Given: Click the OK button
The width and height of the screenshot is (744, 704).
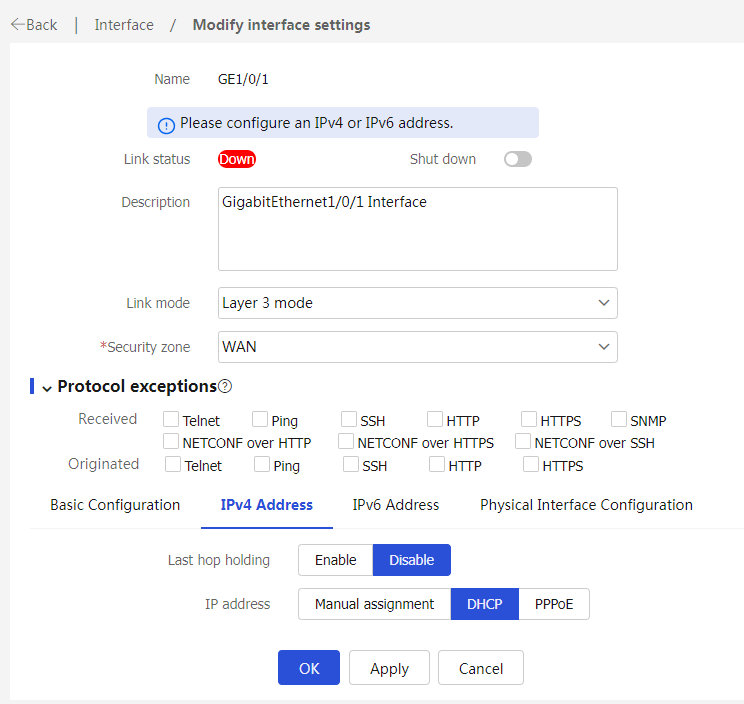Looking at the screenshot, I should pos(309,668).
